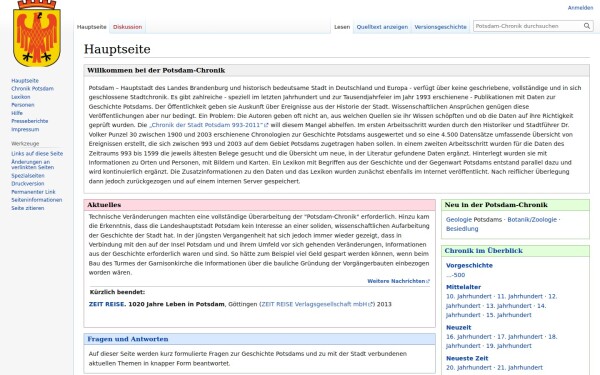Open the Quelltext anzeigen tab

click(382, 27)
